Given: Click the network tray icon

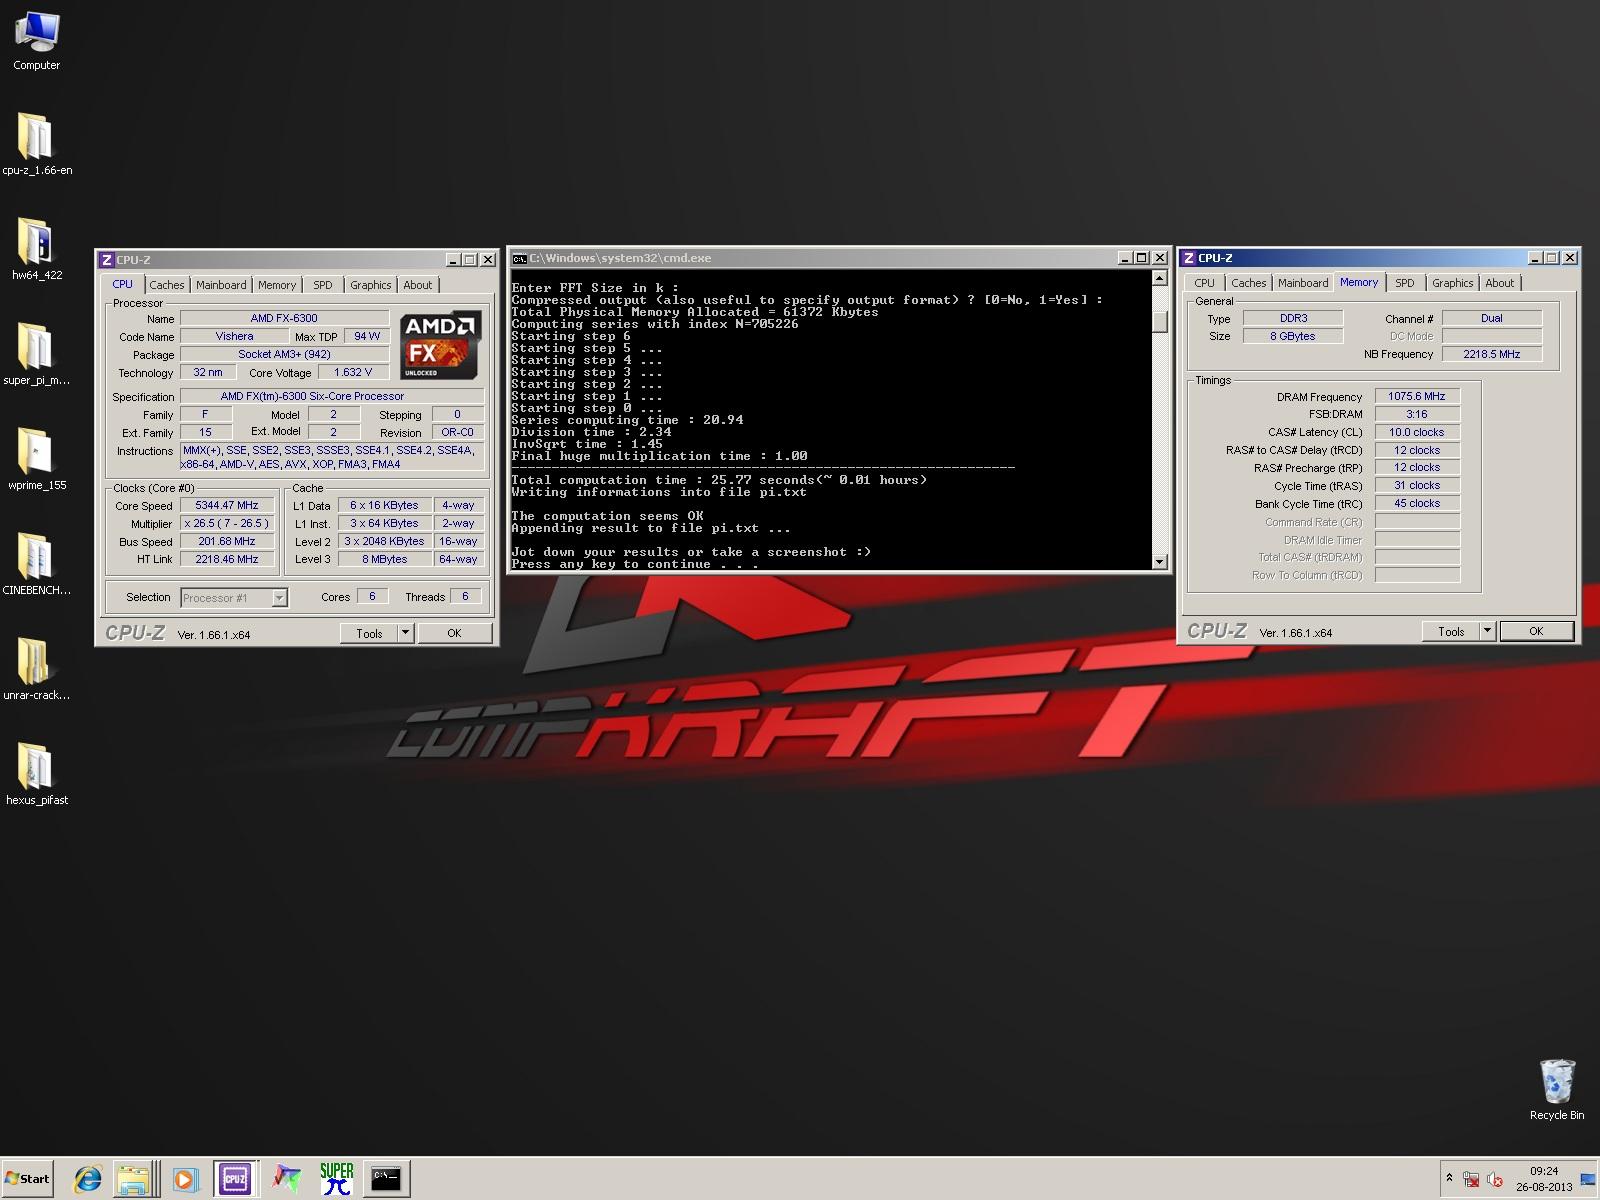Looking at the screenshot, I should 1471,1180.
